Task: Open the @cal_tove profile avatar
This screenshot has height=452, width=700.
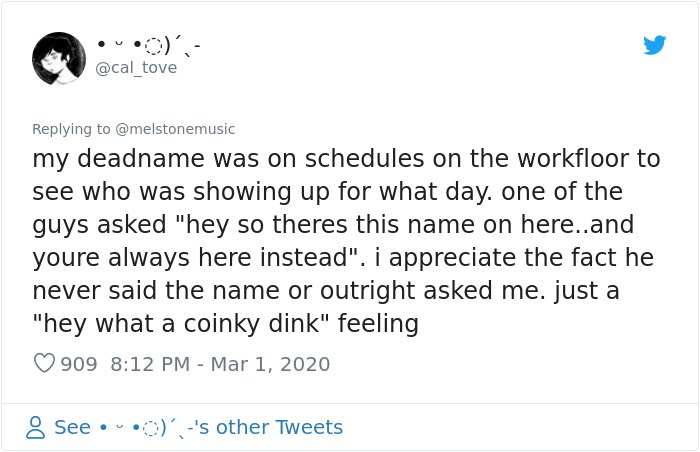Action: click(x=59, y=59)
